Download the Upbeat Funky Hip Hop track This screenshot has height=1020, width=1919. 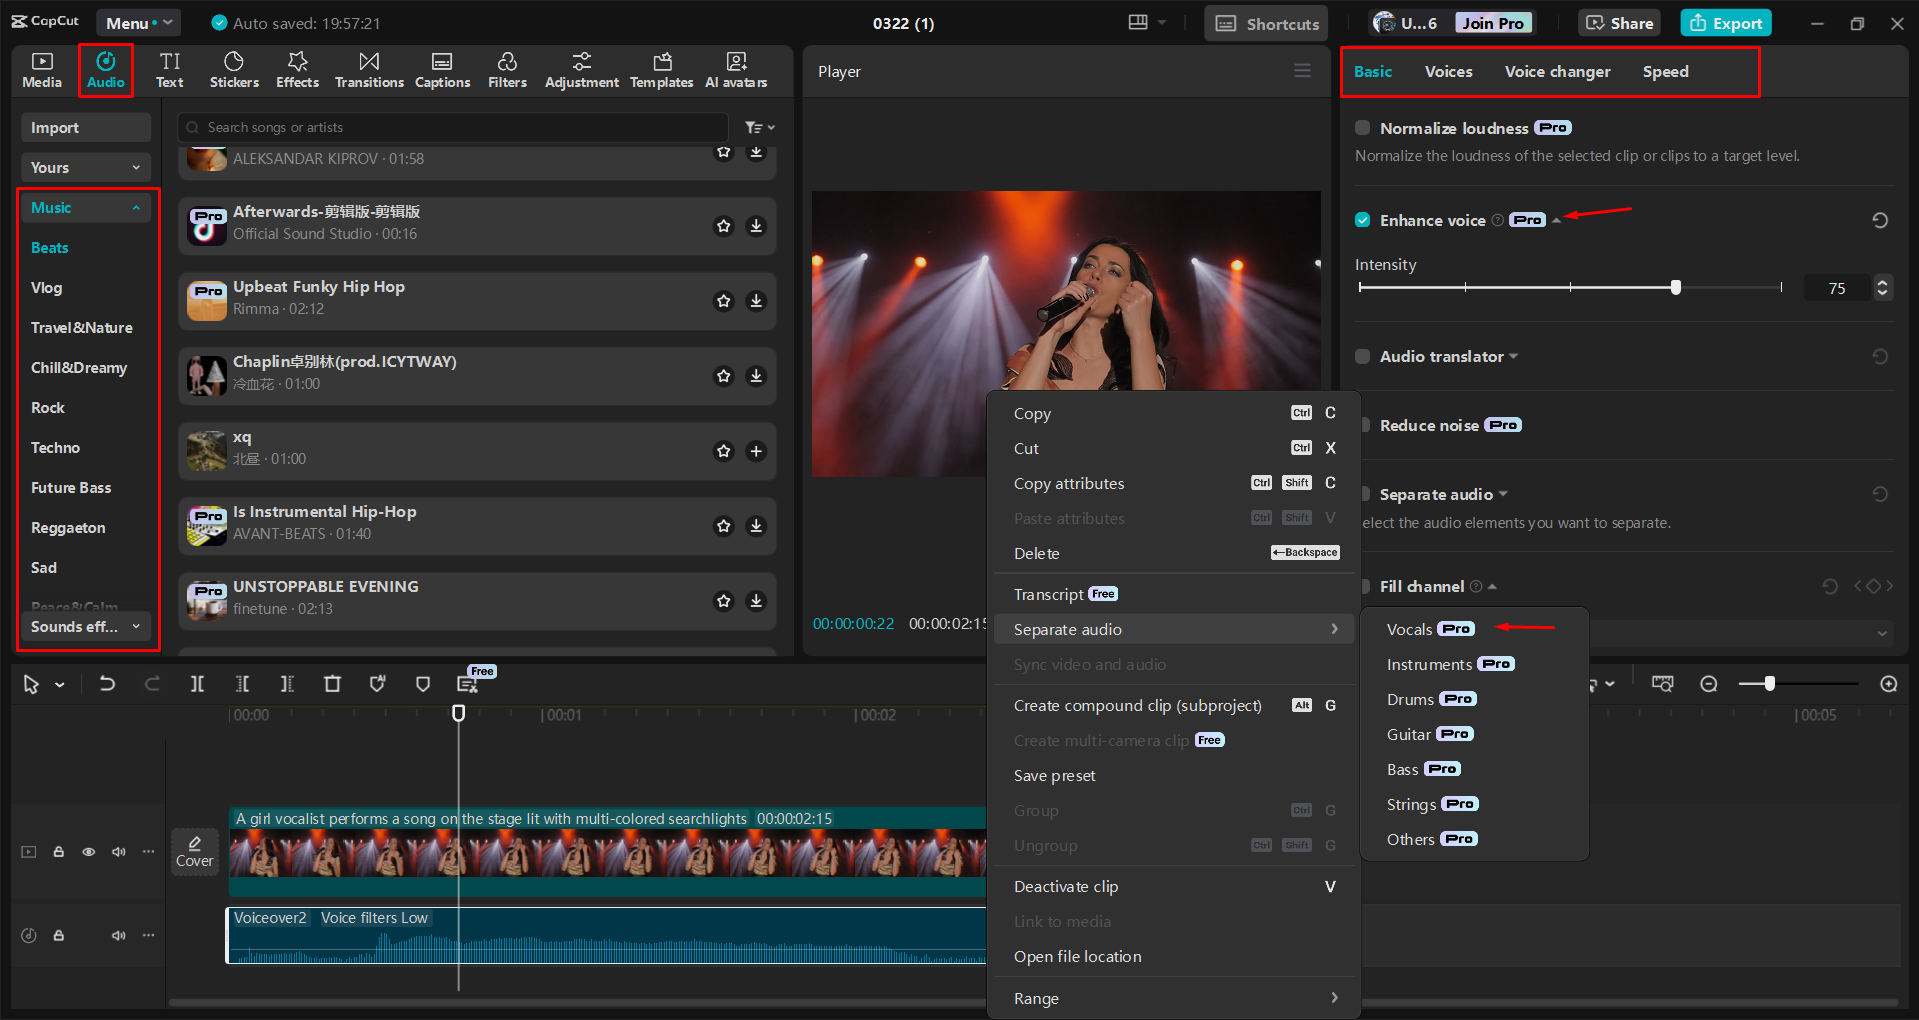click(x=756, y=301)
